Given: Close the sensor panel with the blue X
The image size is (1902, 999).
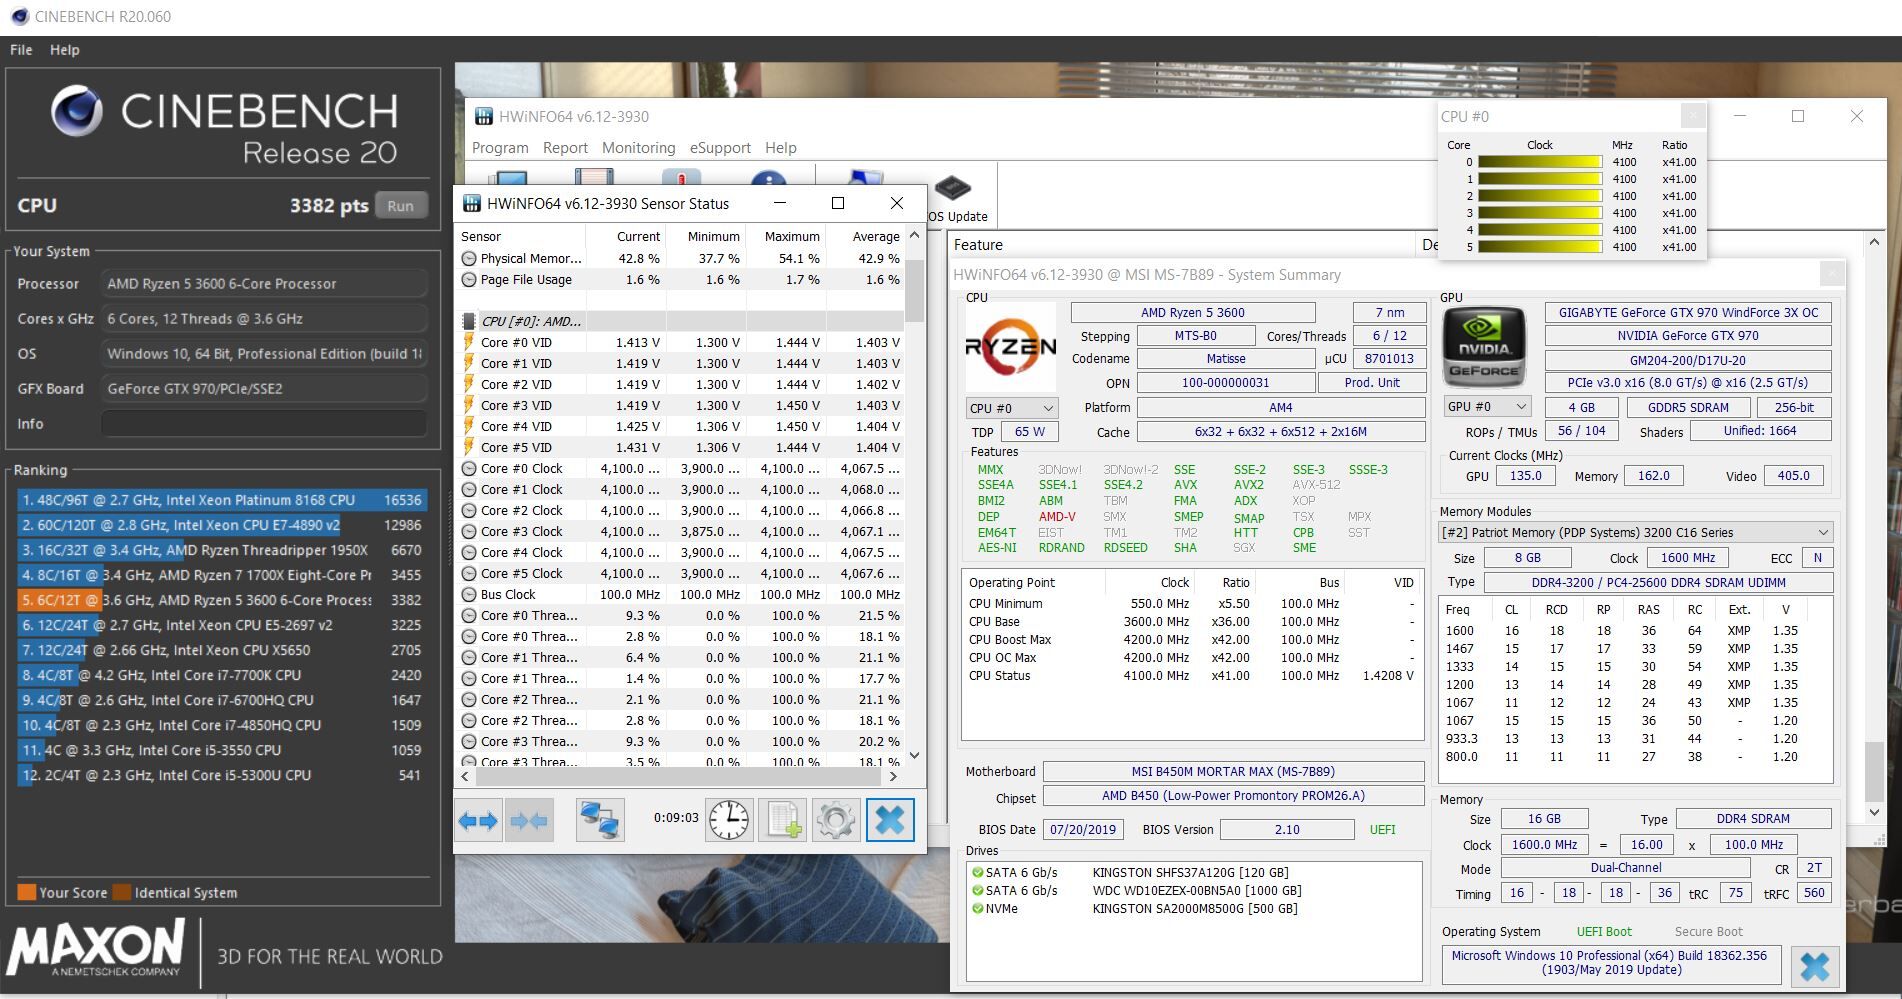Looking at the screenshot, I should point(889,821).
